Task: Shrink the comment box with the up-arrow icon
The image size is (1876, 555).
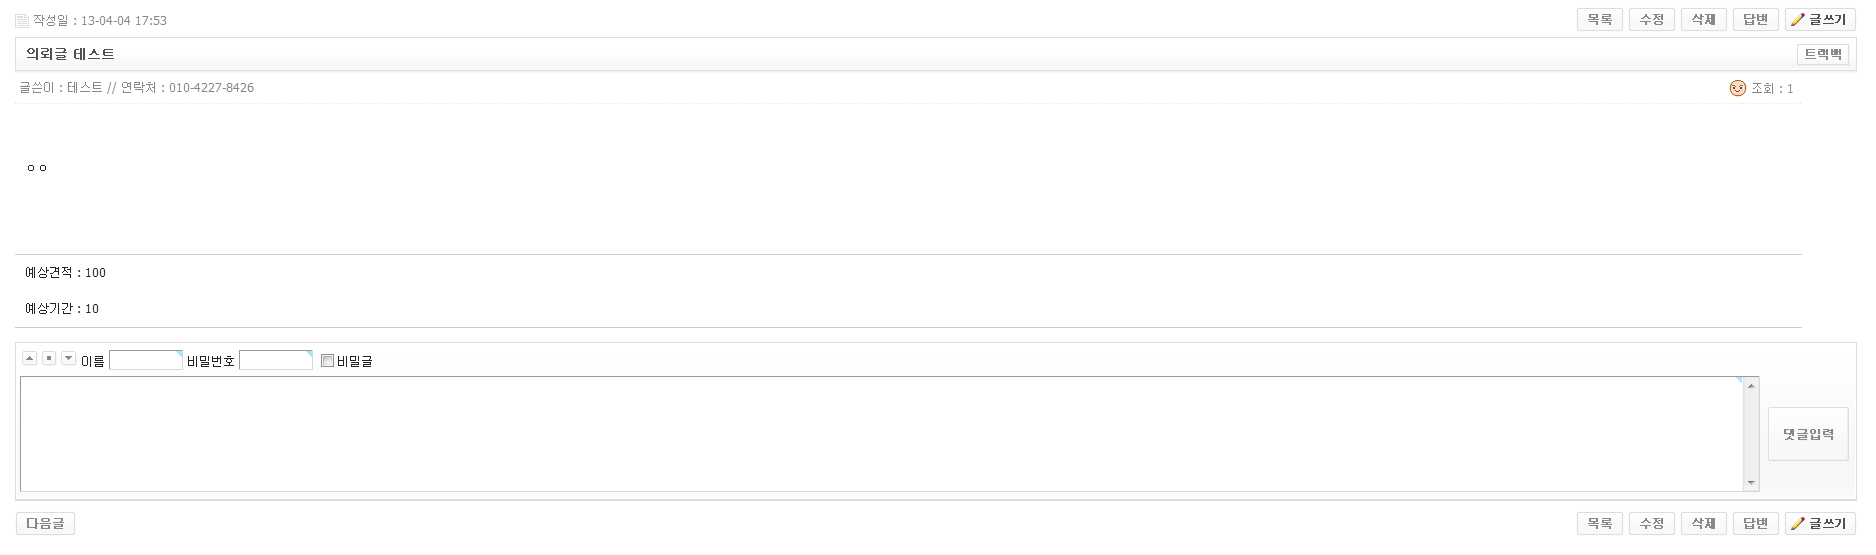Action: (29, 358)
